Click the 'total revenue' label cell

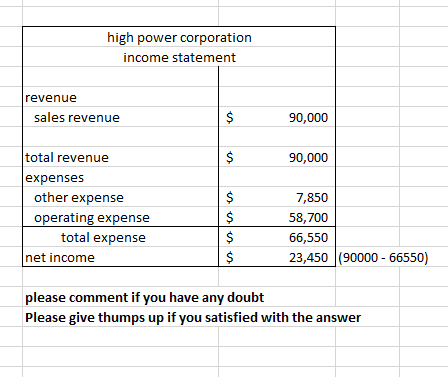[121, 157]
